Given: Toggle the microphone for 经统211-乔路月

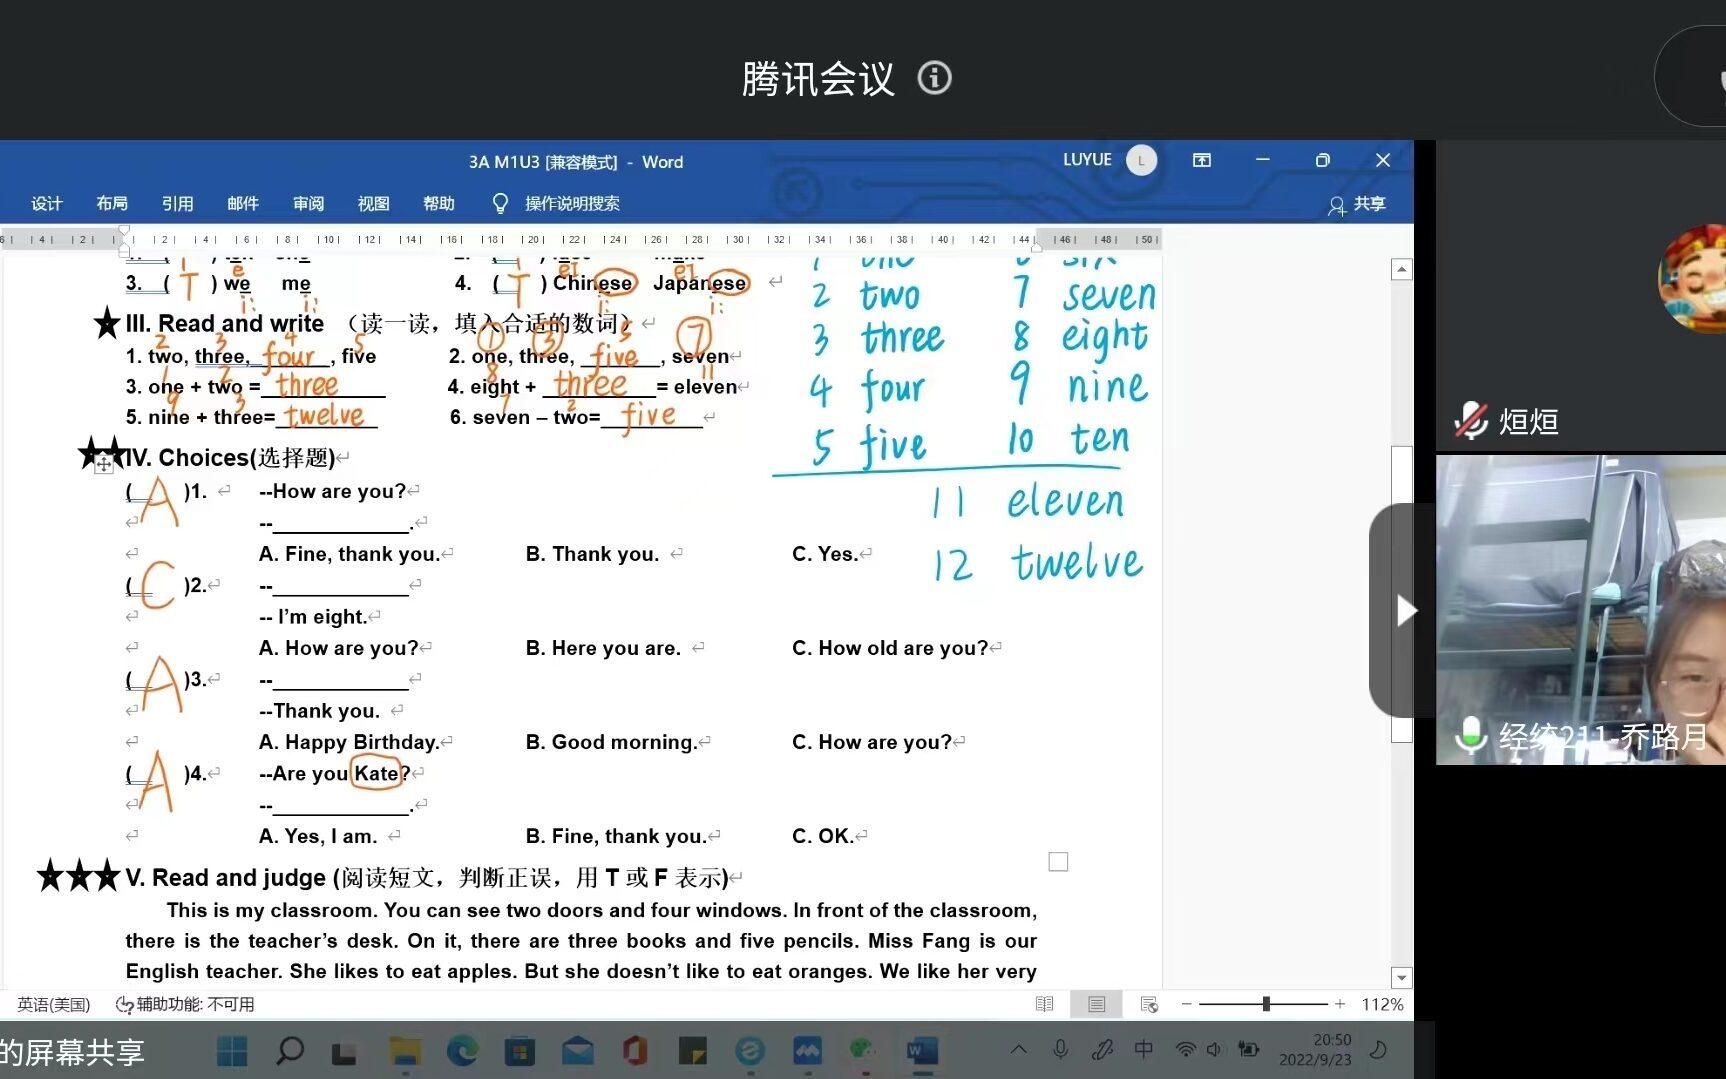Looking at the screenshot, I should [x=1470, y=736].
